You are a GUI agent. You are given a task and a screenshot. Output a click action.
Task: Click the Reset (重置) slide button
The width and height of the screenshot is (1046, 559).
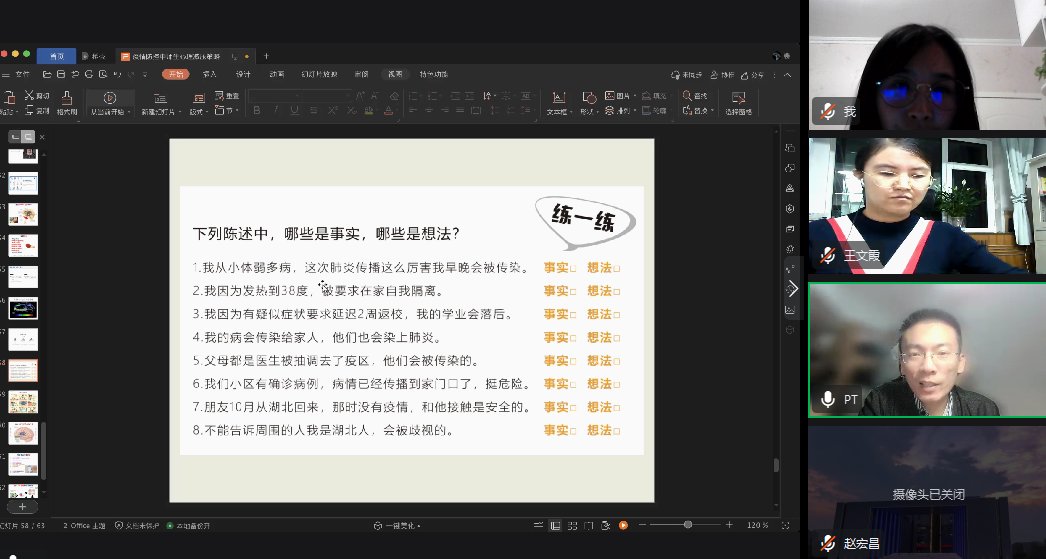pyautogui.click(x=229, y=96)
